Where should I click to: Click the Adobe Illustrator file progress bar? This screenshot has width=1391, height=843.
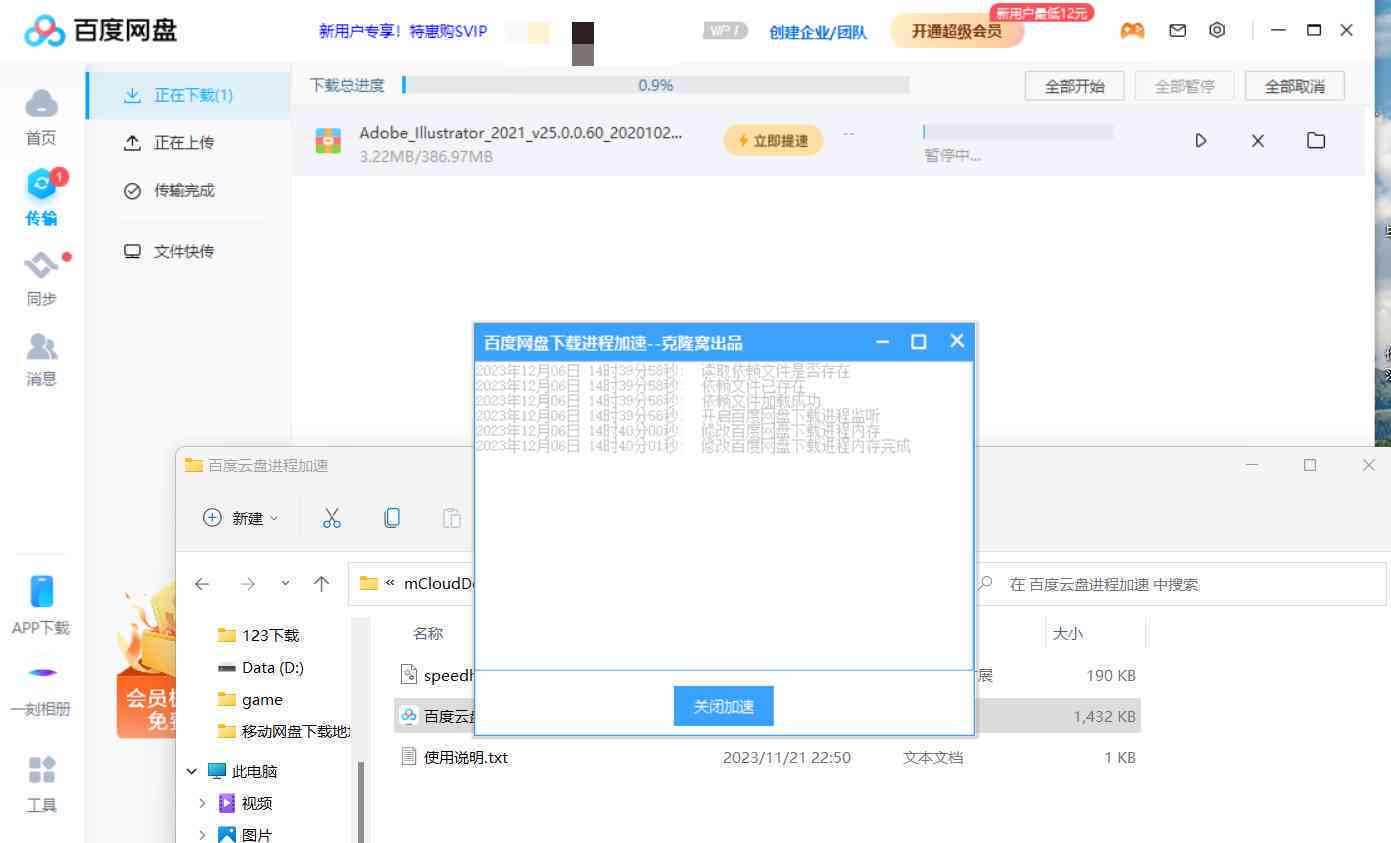pos(1018,132)
